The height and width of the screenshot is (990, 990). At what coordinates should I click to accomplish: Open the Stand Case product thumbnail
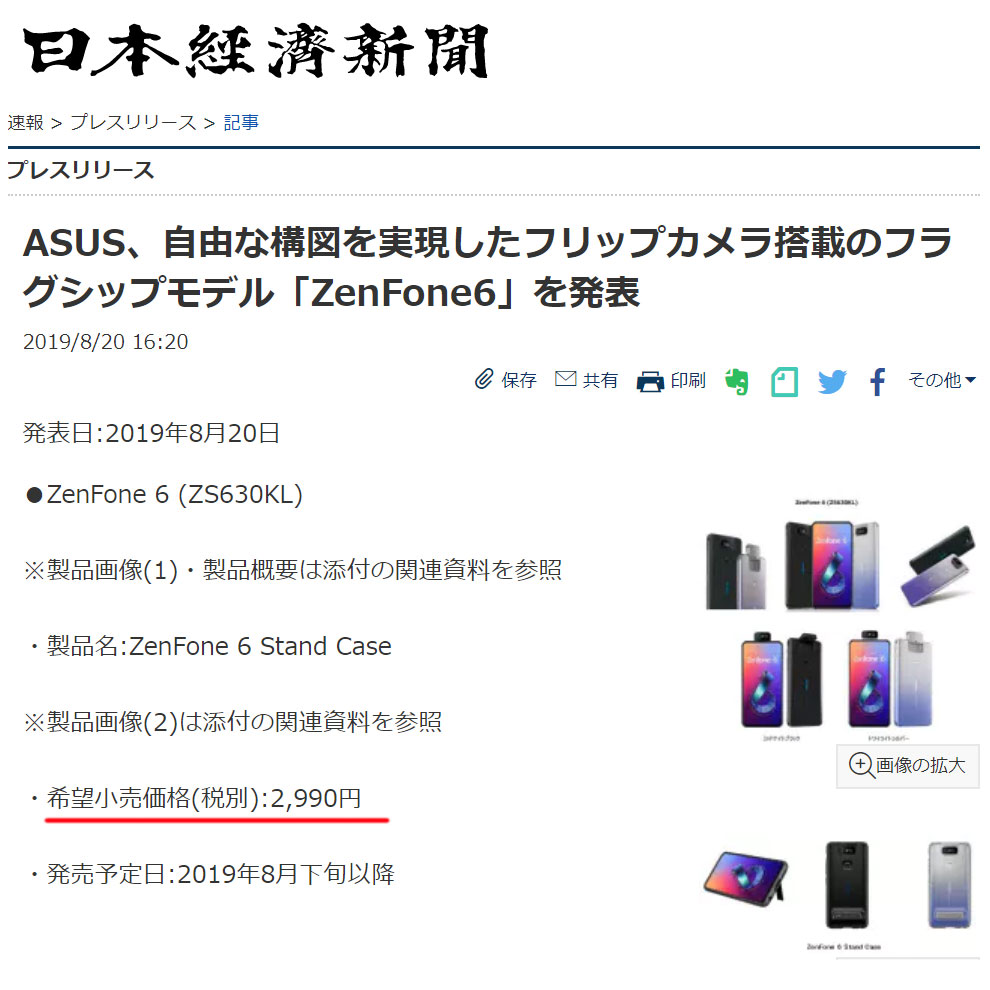(x=840, y=895)
